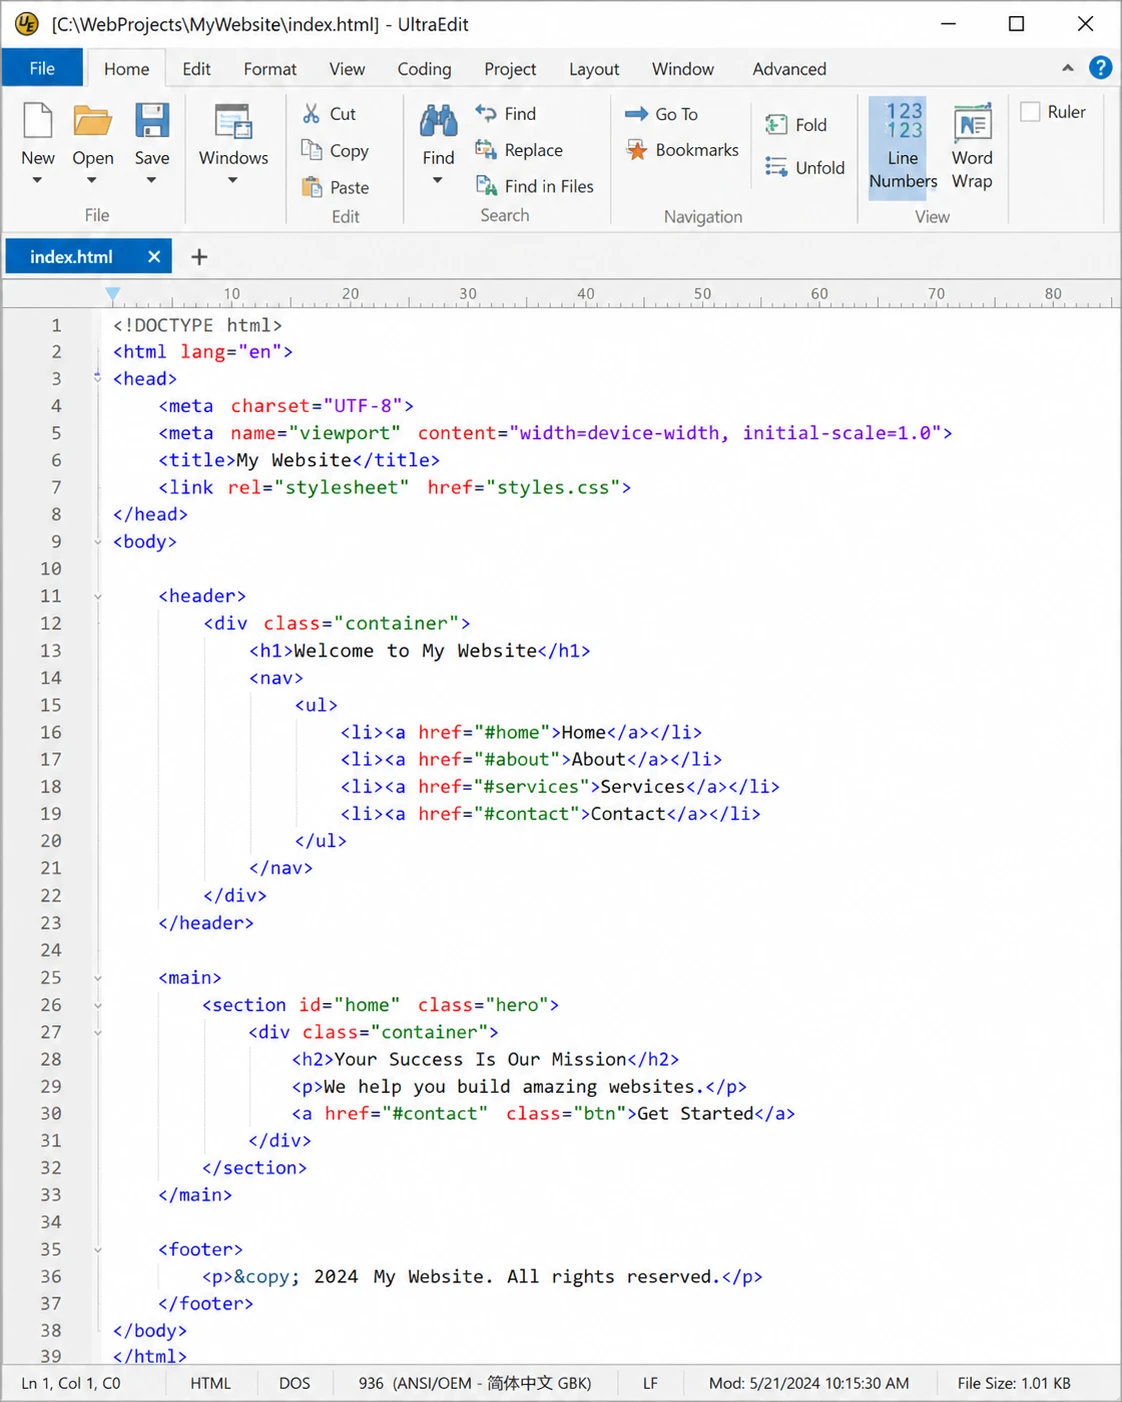Viewport: 1122px width, 1402px height.
Task: Click the File Size entry in status bar
Action: coord(1014,1384)
